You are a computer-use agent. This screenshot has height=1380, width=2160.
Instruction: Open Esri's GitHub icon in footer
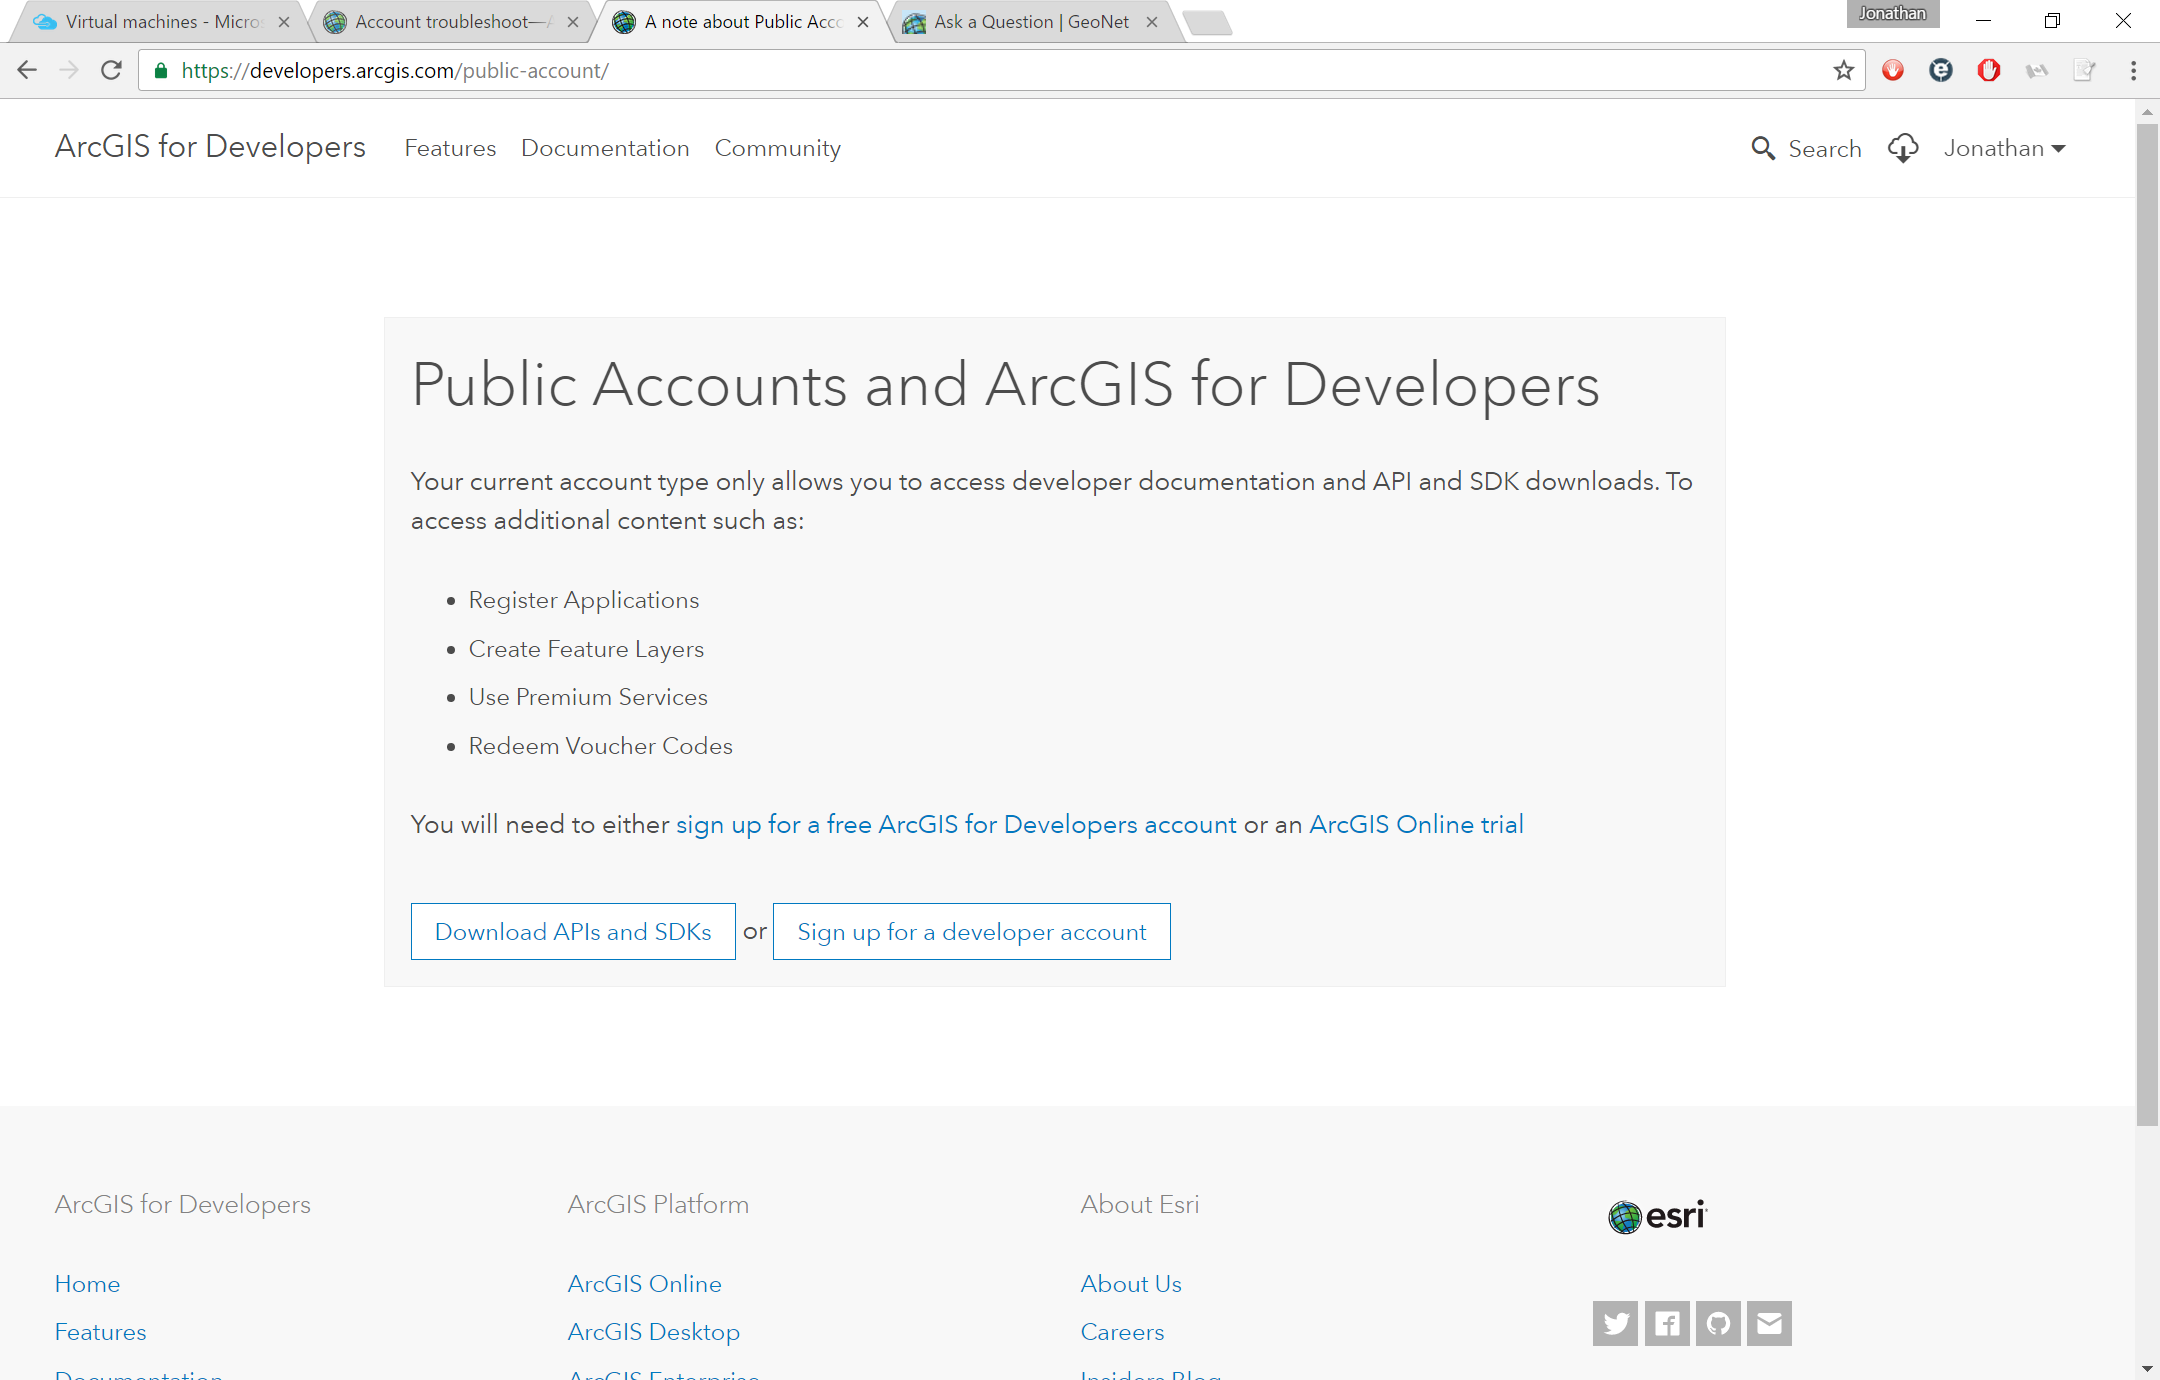tap(1718, 1323)
